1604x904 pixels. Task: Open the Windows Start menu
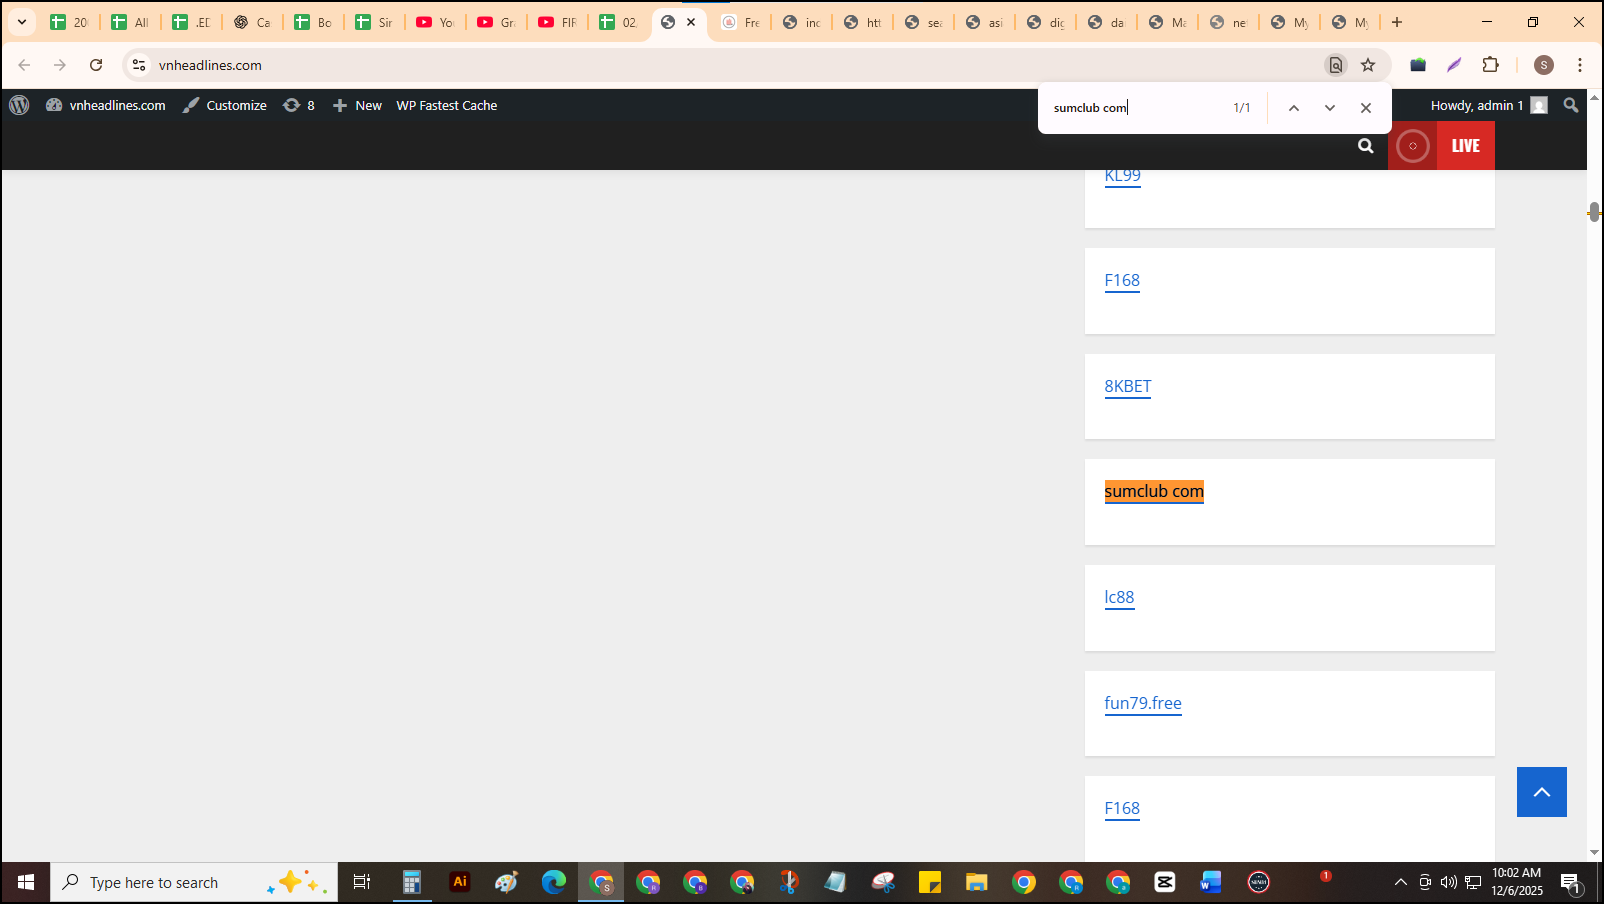click(26, 882)
